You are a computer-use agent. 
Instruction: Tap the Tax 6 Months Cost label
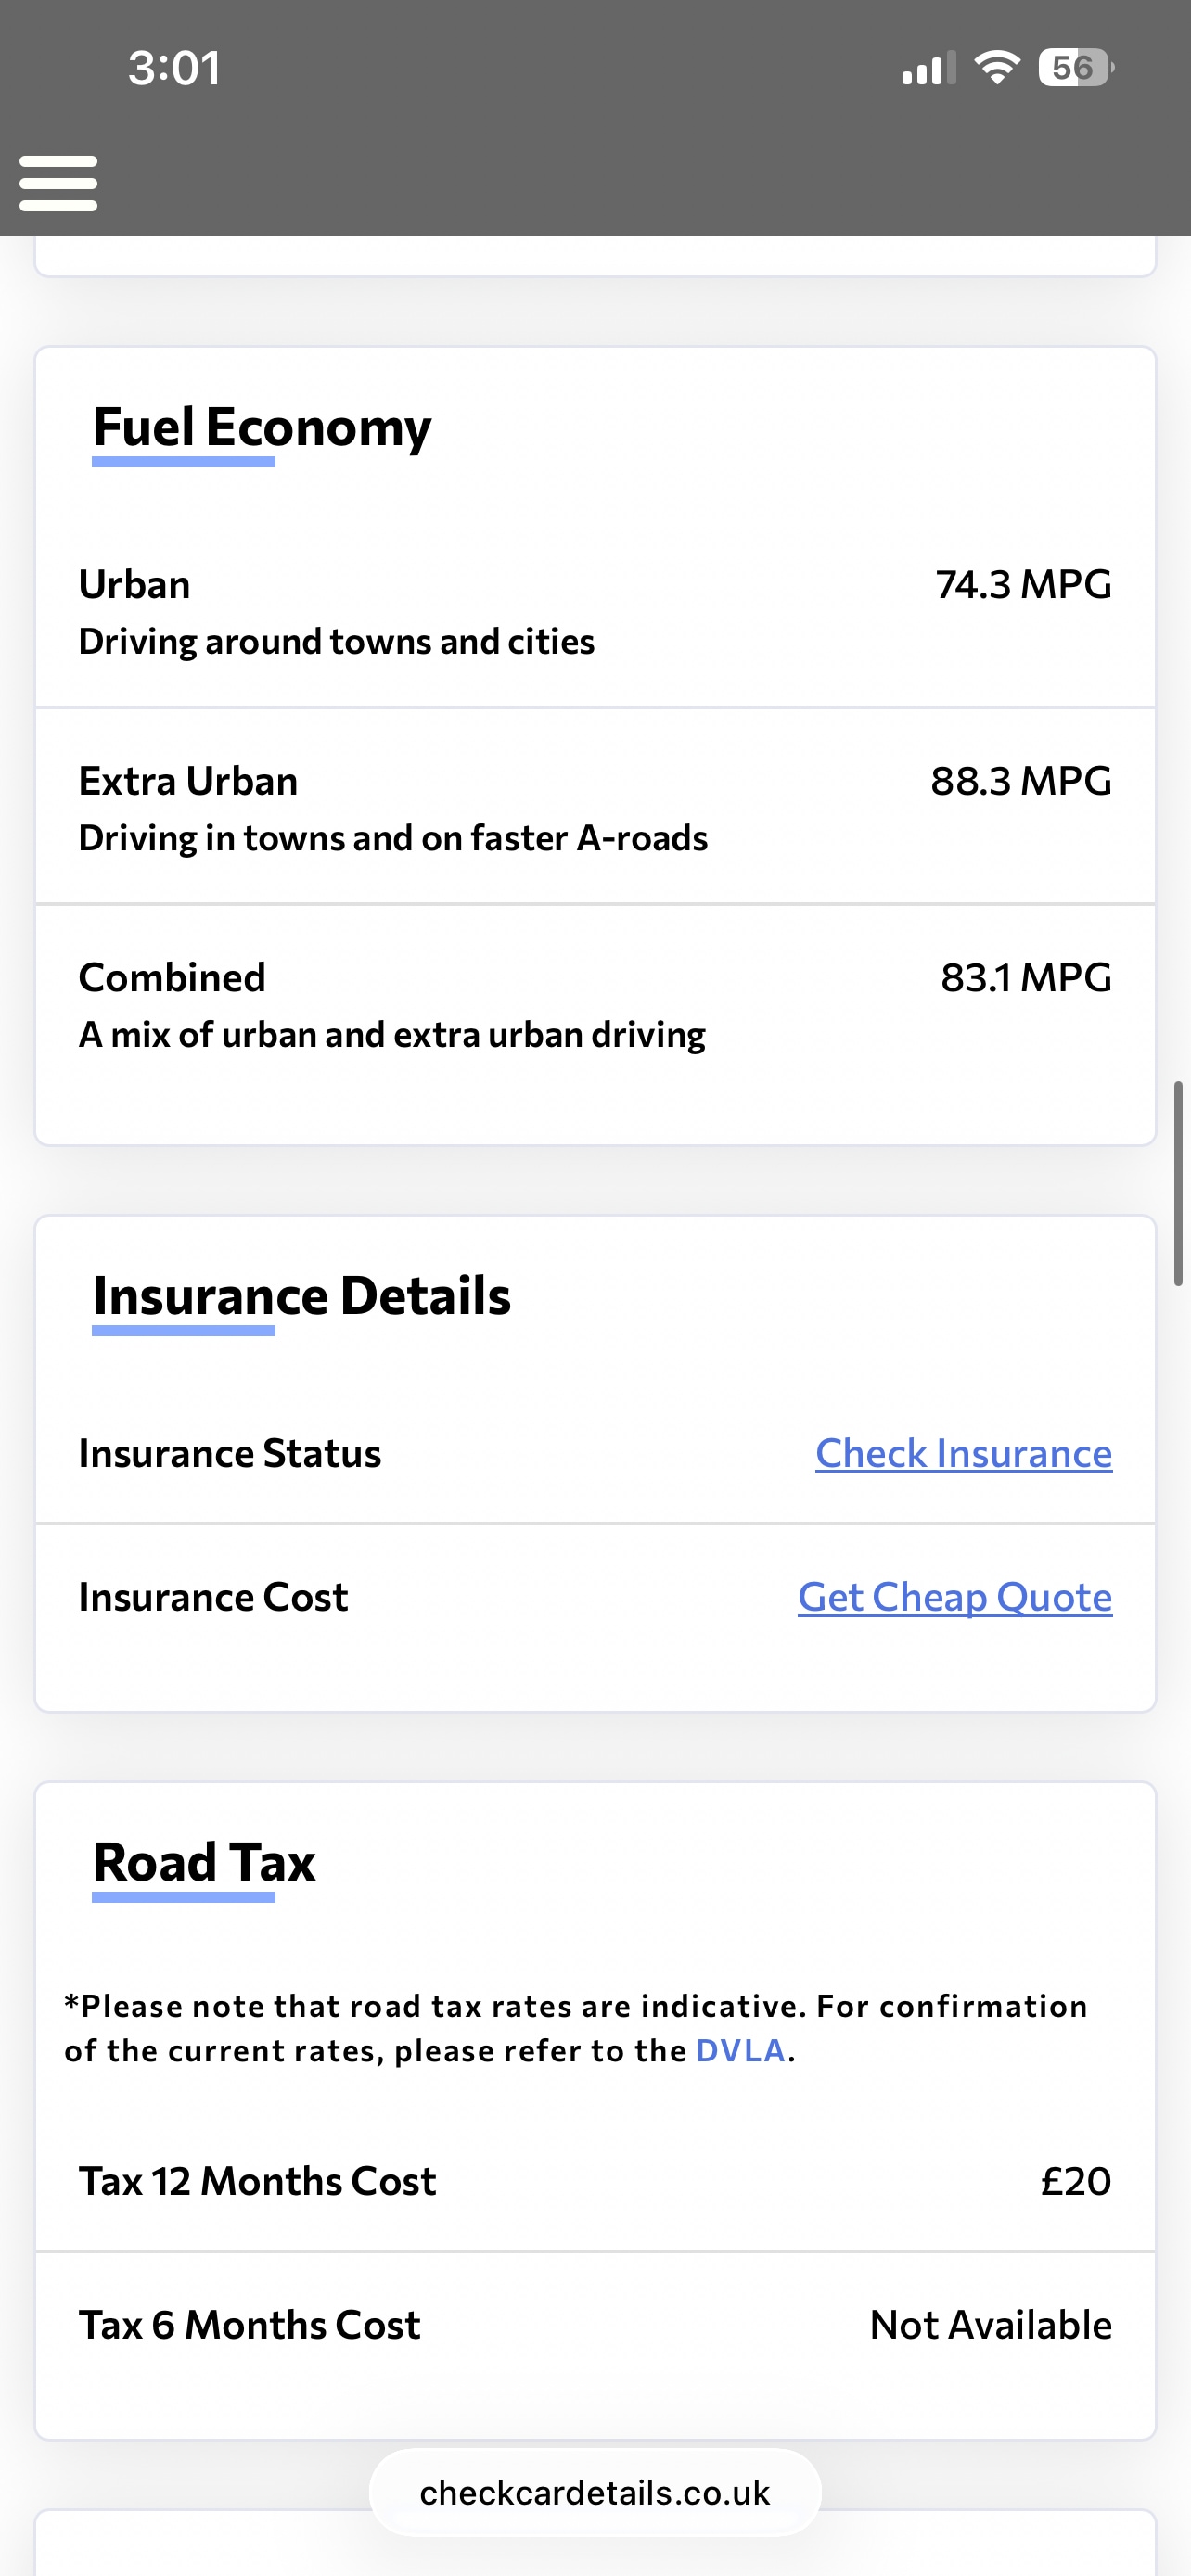point(249,2325)
